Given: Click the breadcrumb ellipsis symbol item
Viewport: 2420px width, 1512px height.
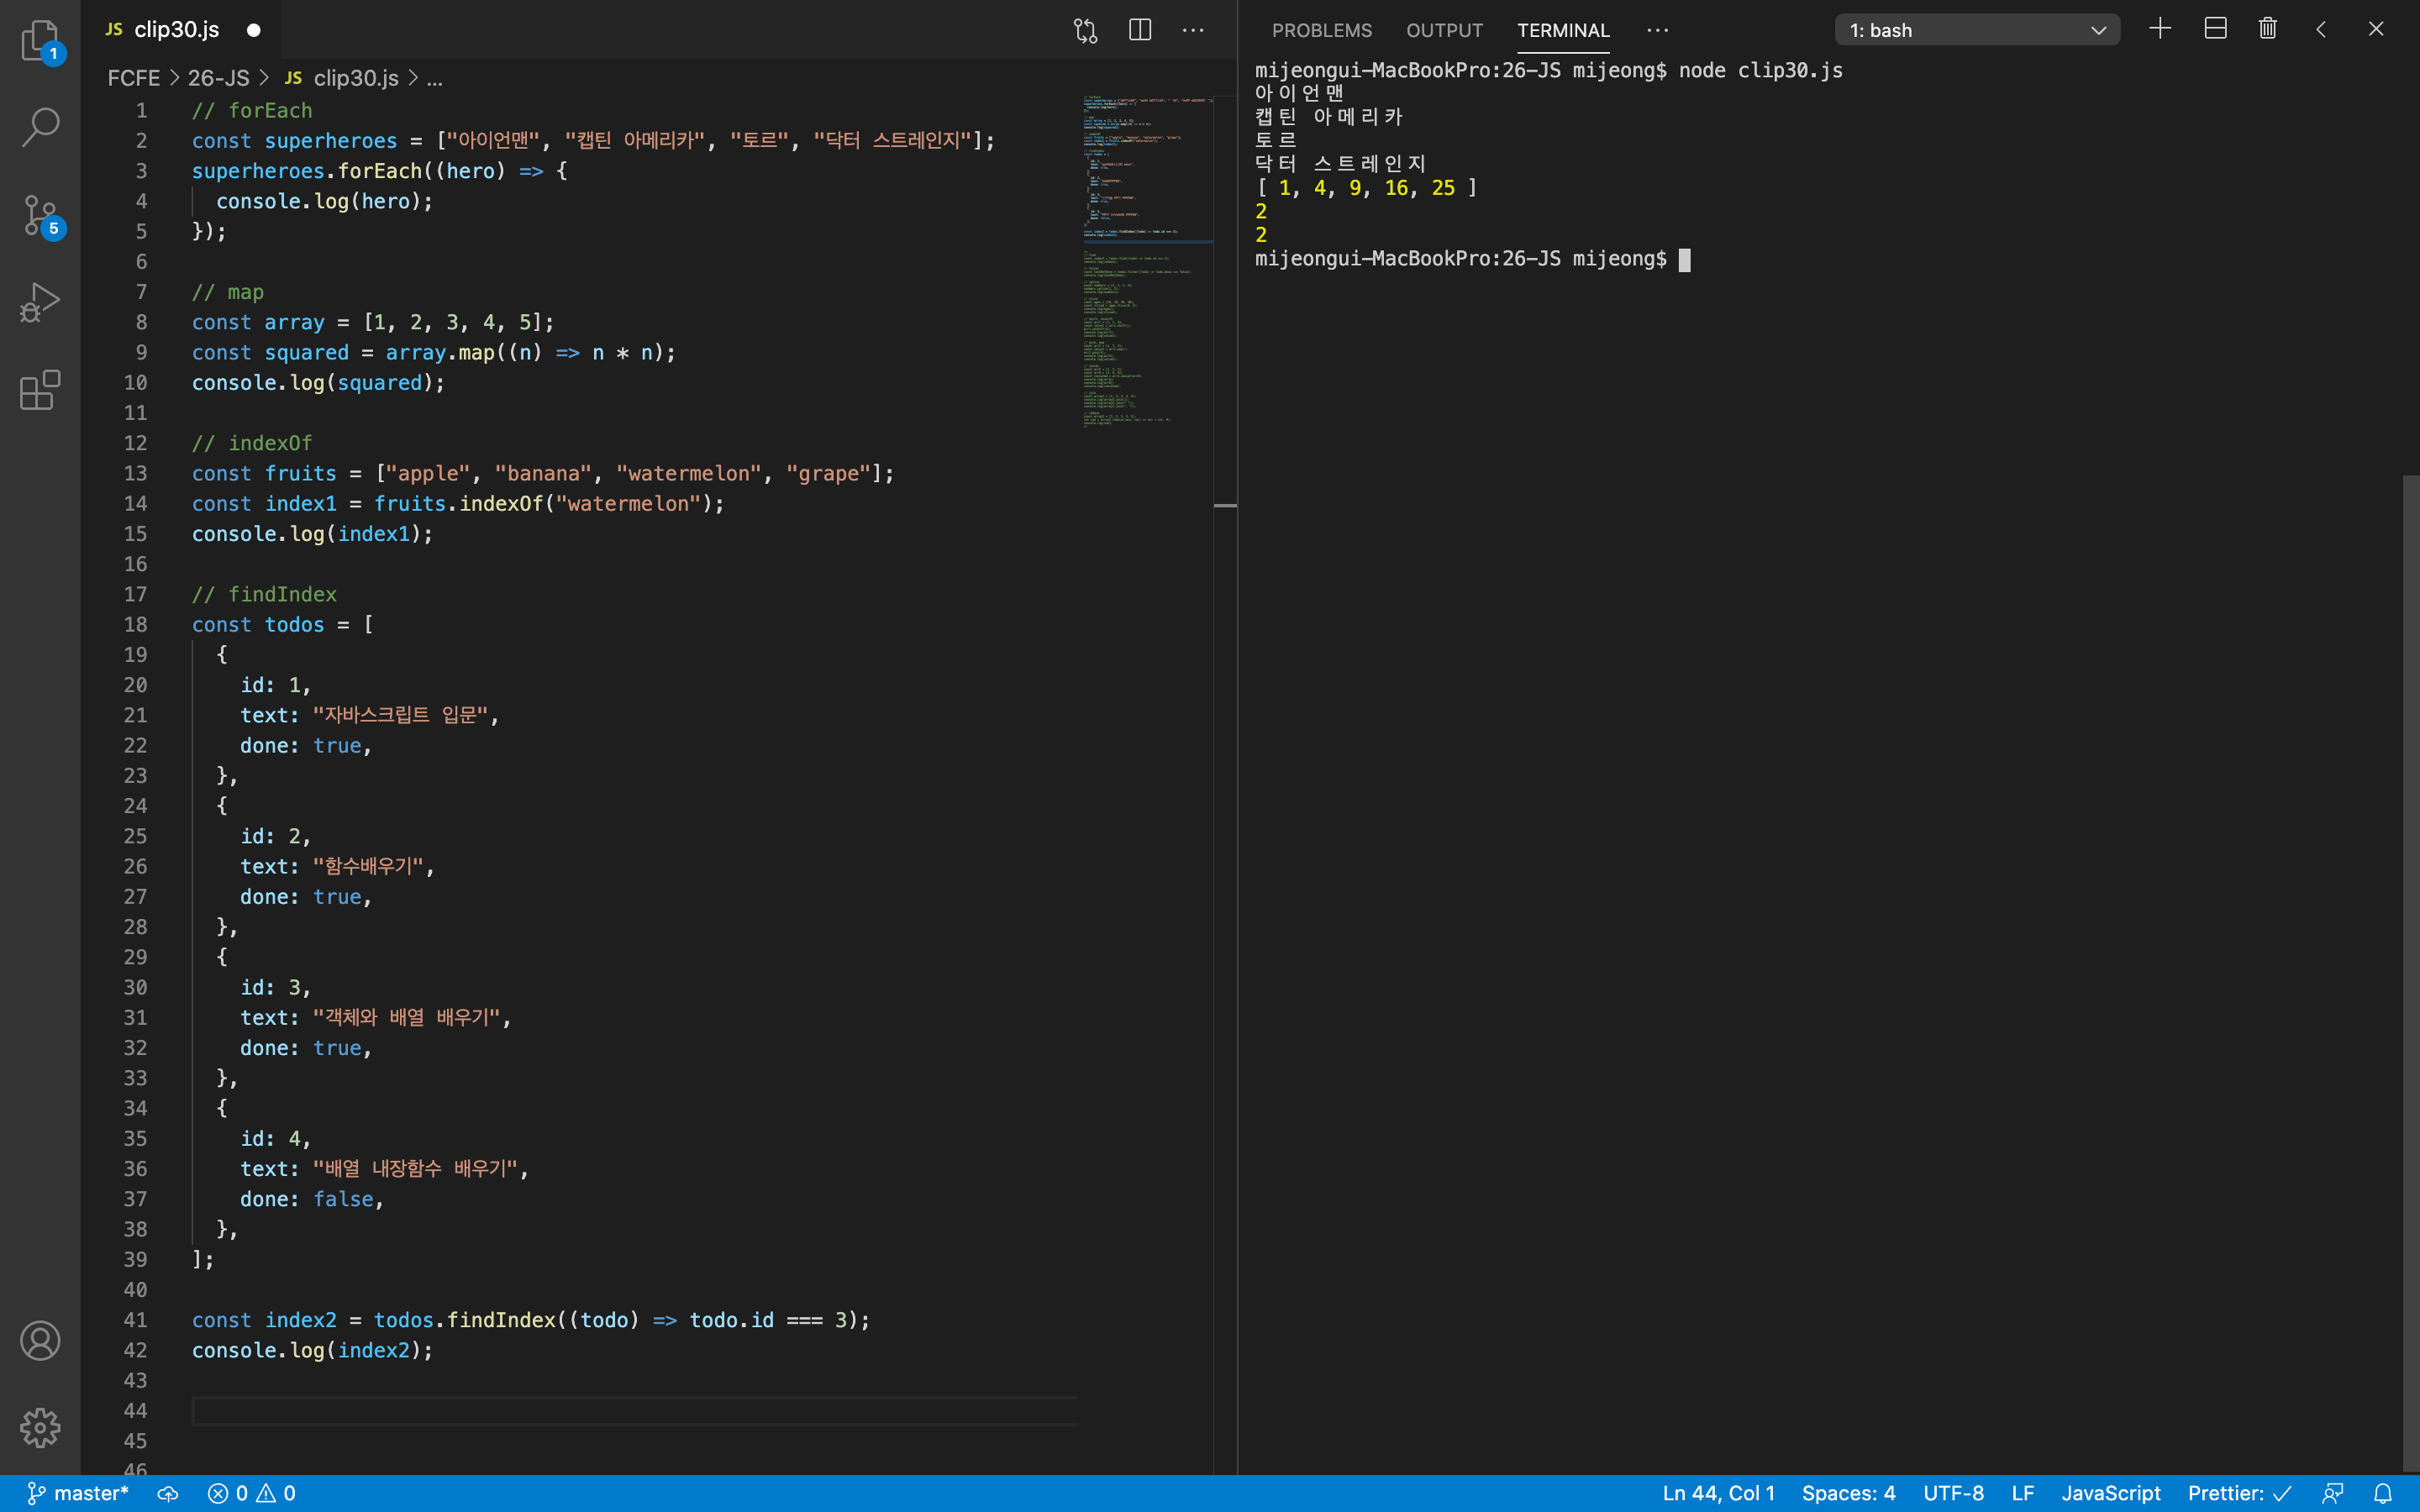Looking at the screenshot, I should [x=434, y=78].
